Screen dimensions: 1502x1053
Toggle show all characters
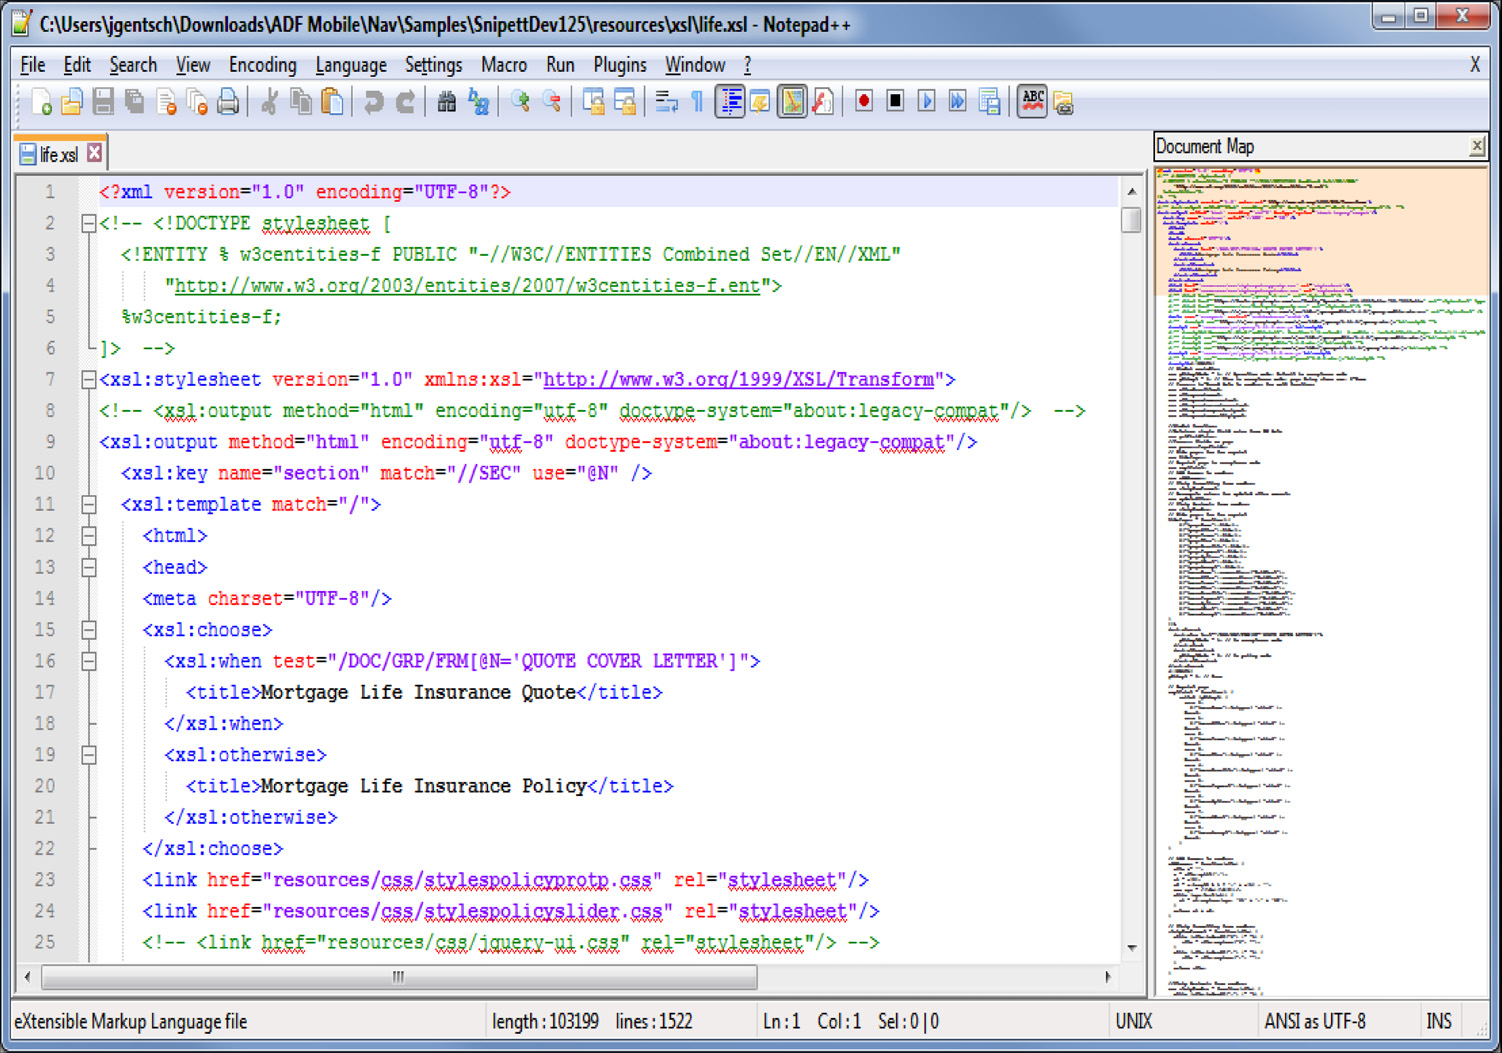(697, 100)
